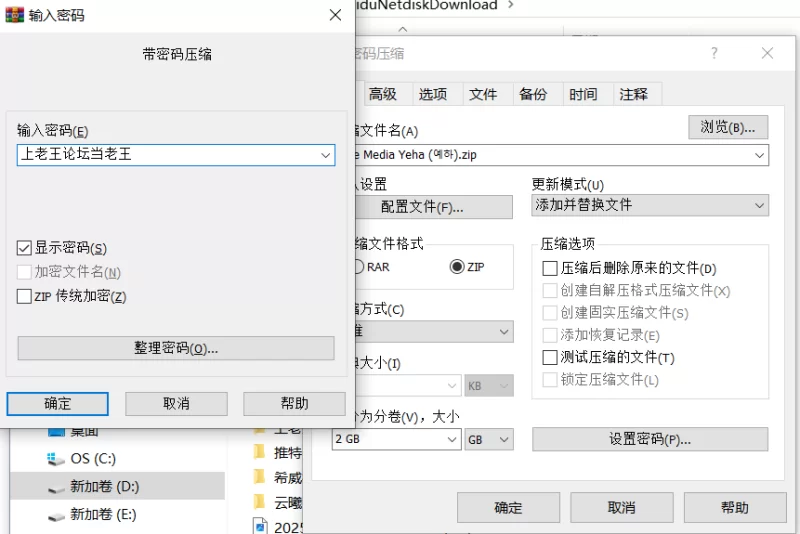Select the OS (C:) drive icon
This screenshot has width=800, height=534.
pos(57,459)
